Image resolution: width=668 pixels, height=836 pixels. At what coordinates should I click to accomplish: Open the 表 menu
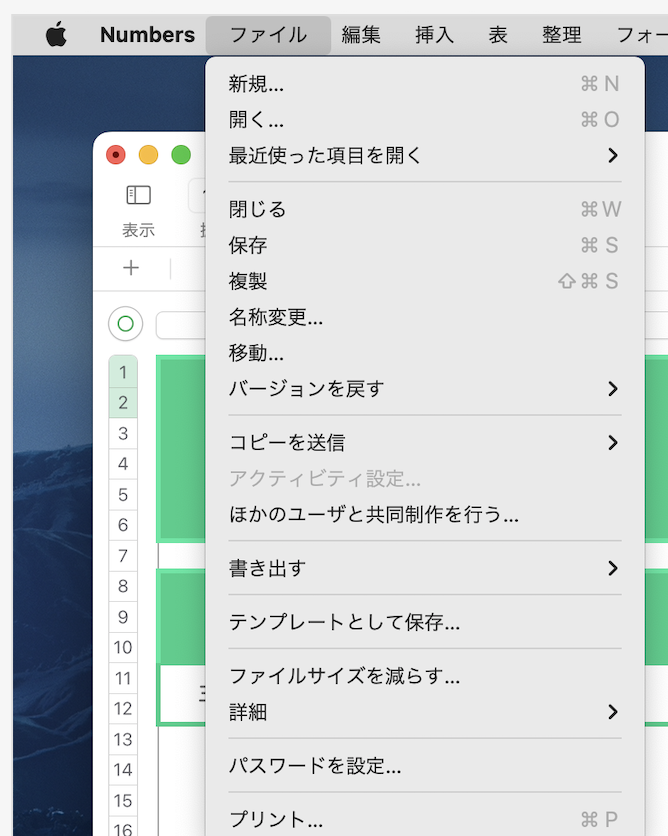point(497,35)
